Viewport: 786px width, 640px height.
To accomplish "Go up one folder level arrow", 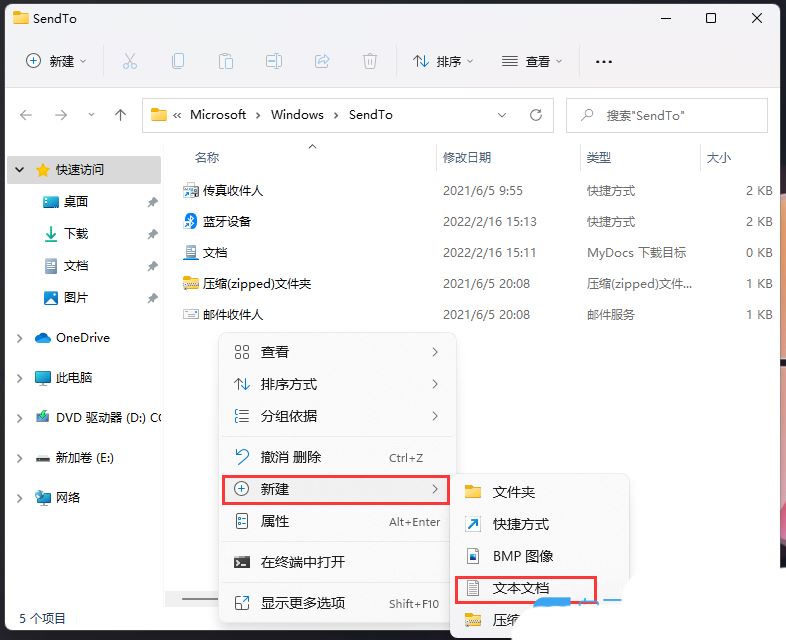I will click(x=121, y=115).
